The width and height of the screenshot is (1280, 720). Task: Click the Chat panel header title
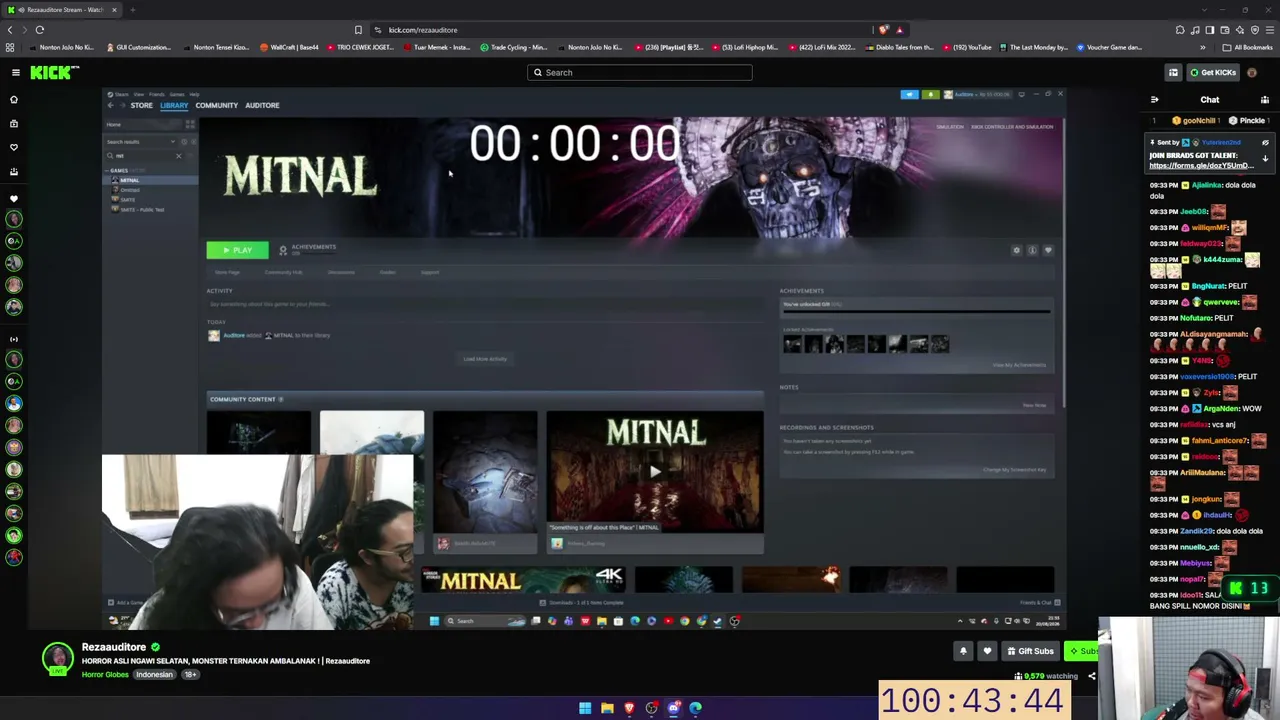tap(1210, 100)
